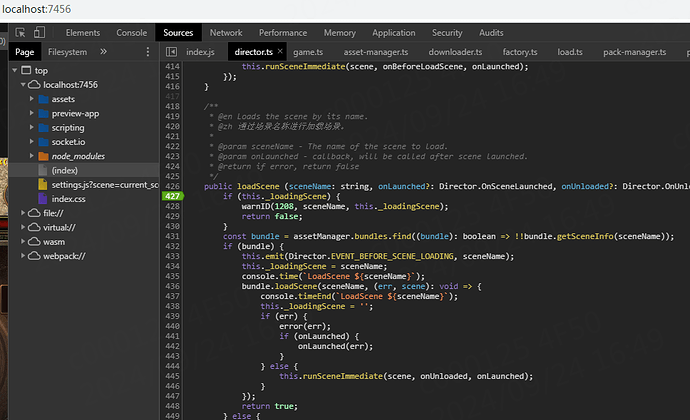Select the file:// cloud icon
Screen dimensions: 690x420
click(34, 213)
